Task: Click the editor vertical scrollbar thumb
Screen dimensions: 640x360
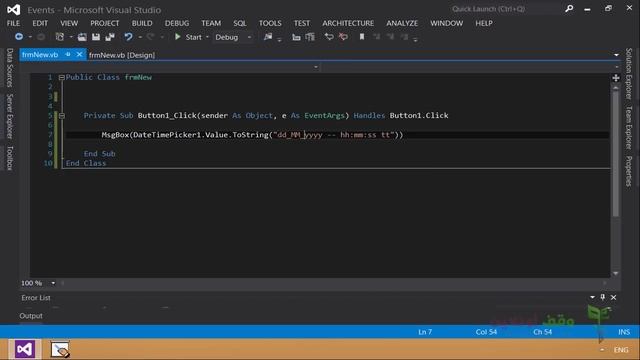Action: [x=616, y=154]
